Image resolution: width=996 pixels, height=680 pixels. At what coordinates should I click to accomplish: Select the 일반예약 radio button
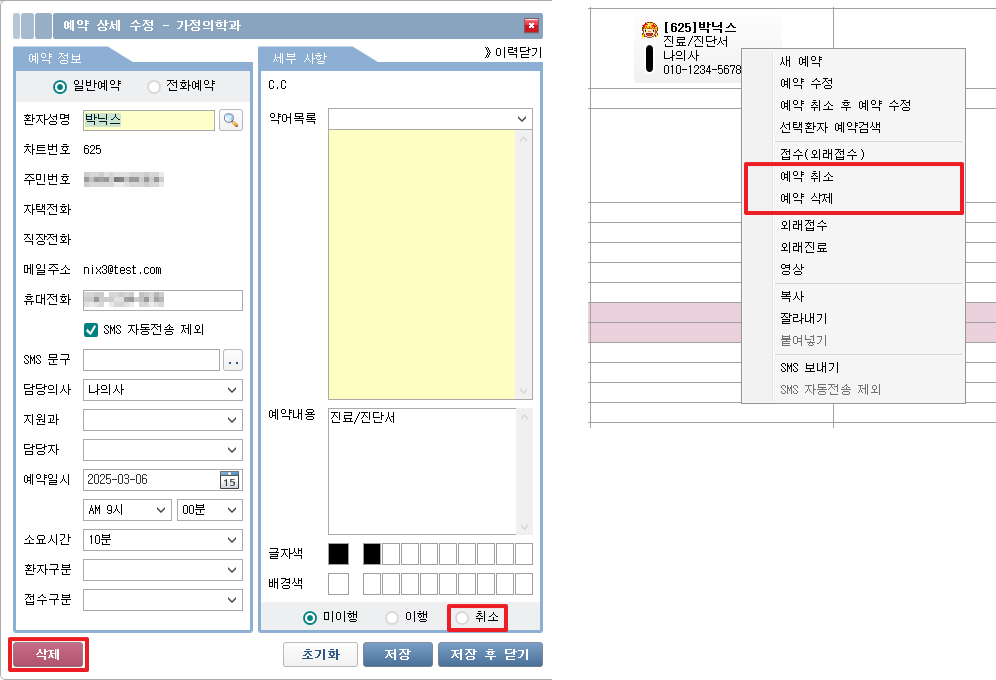tap(60, 87)
